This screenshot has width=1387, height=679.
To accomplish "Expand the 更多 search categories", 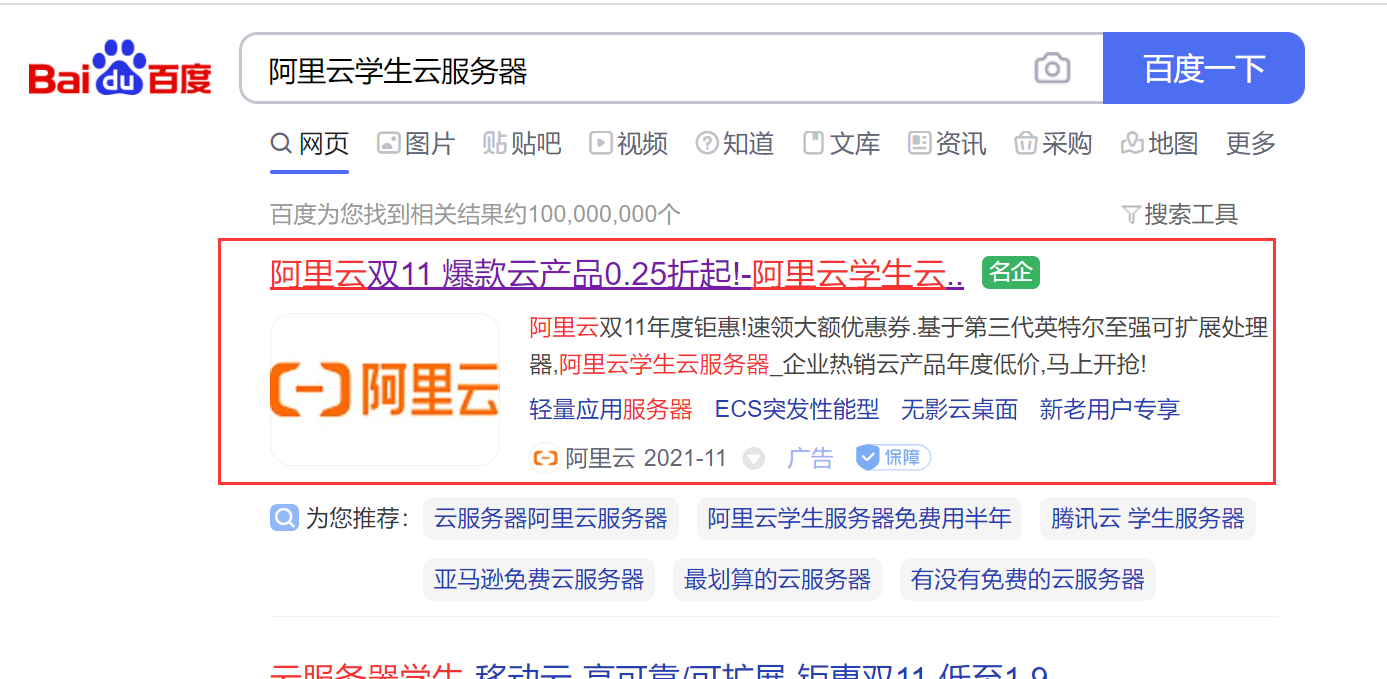I will click(1251, 144).
